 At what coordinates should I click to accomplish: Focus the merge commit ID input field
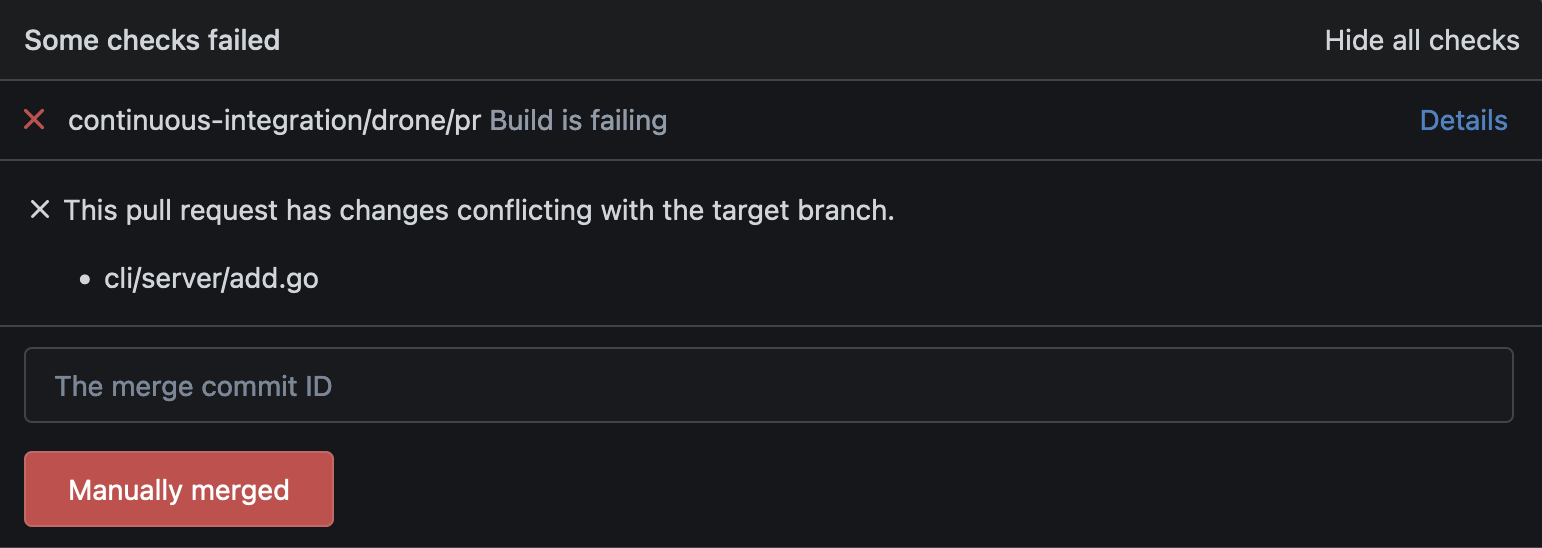768,385
